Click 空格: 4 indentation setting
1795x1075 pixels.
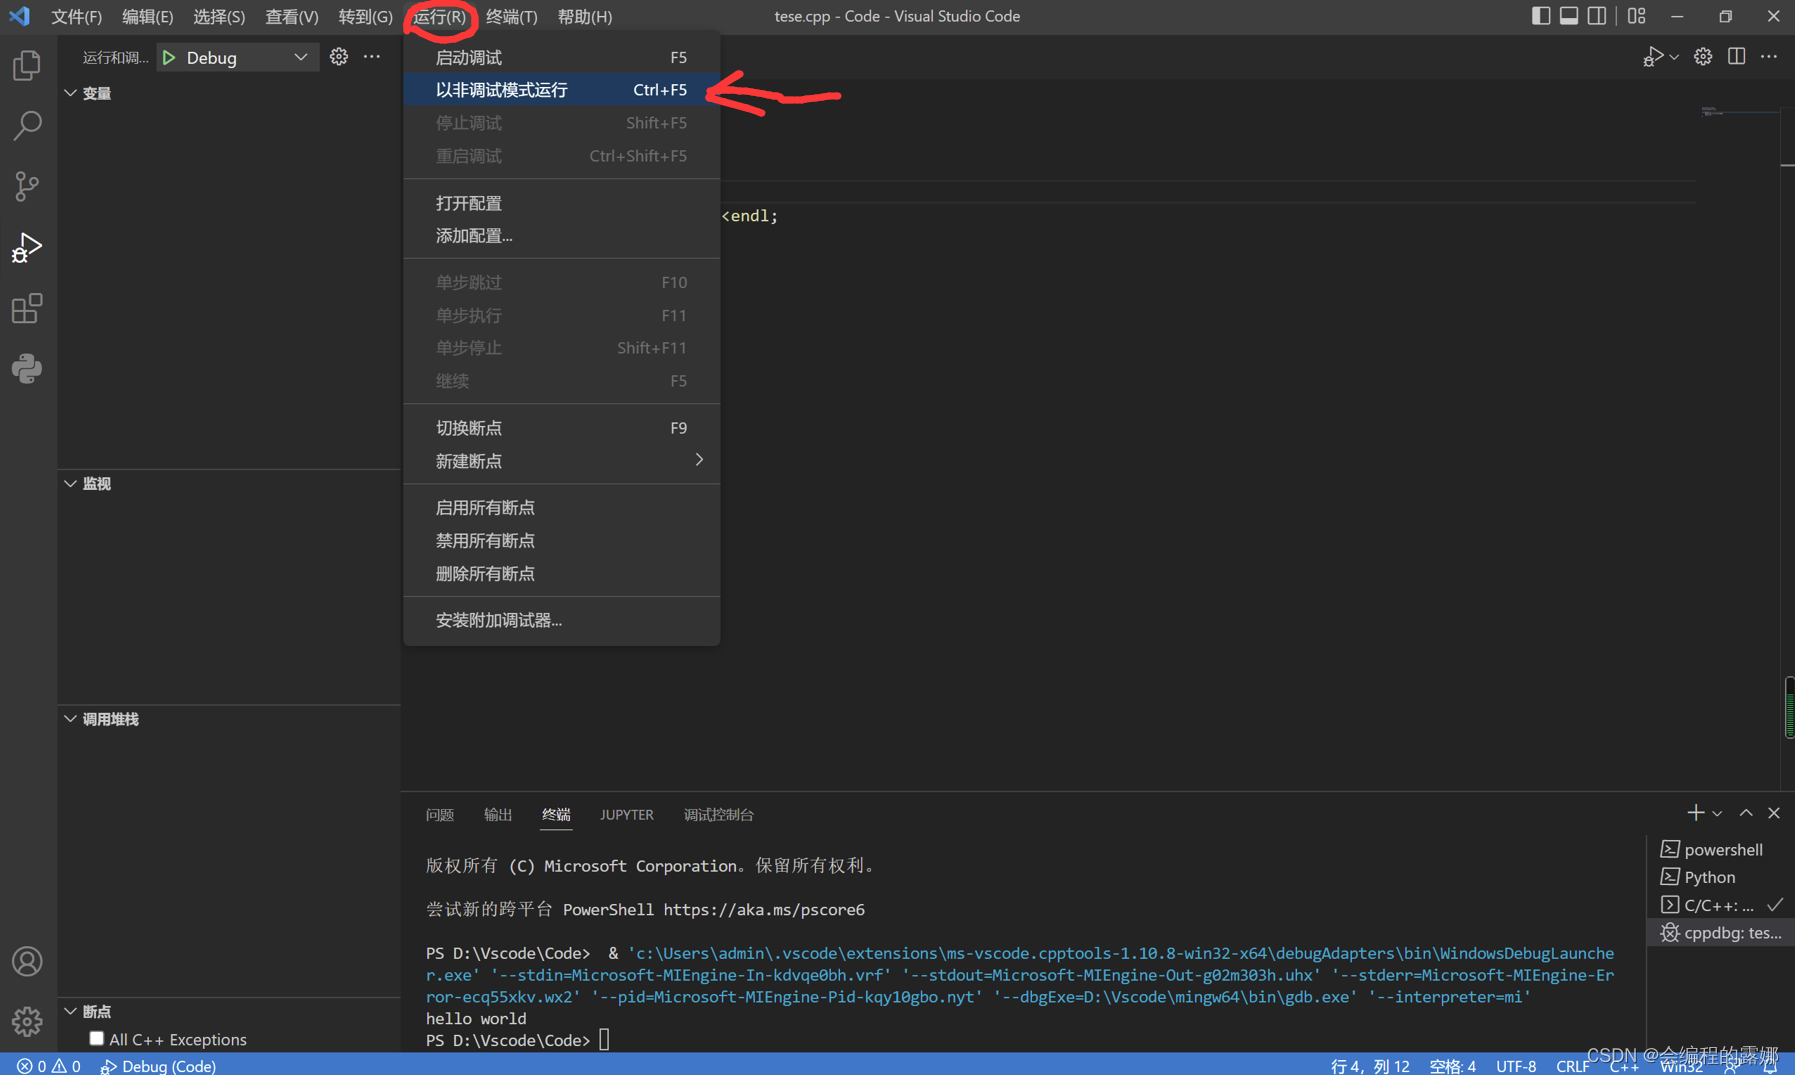tap(1453, 1066)
